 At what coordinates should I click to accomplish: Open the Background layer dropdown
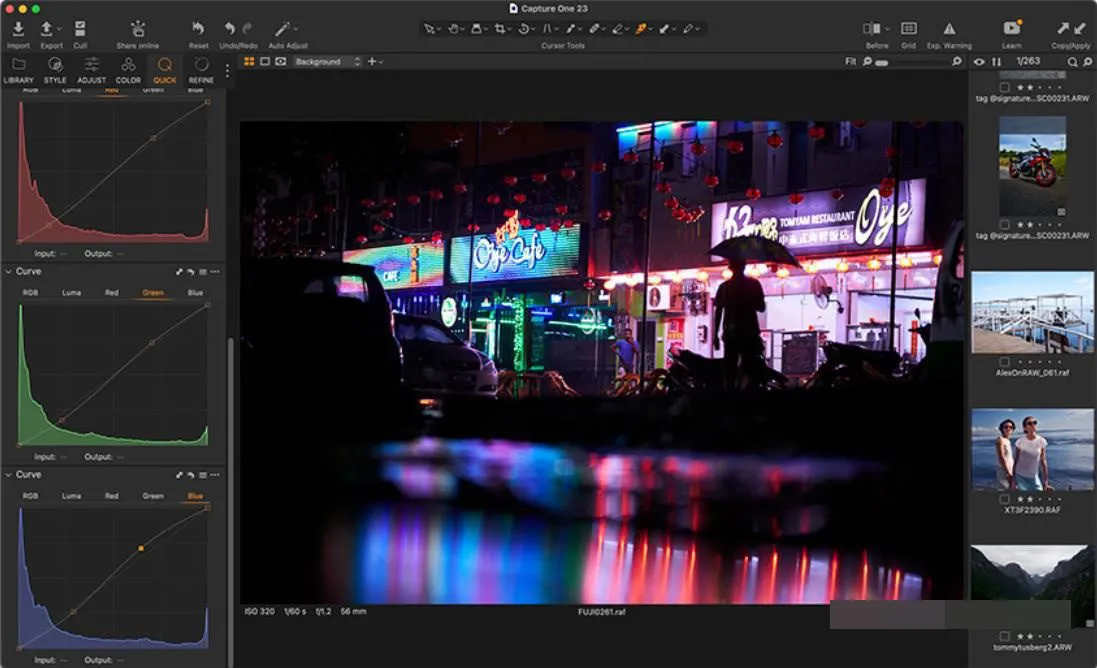pos(327,62)
